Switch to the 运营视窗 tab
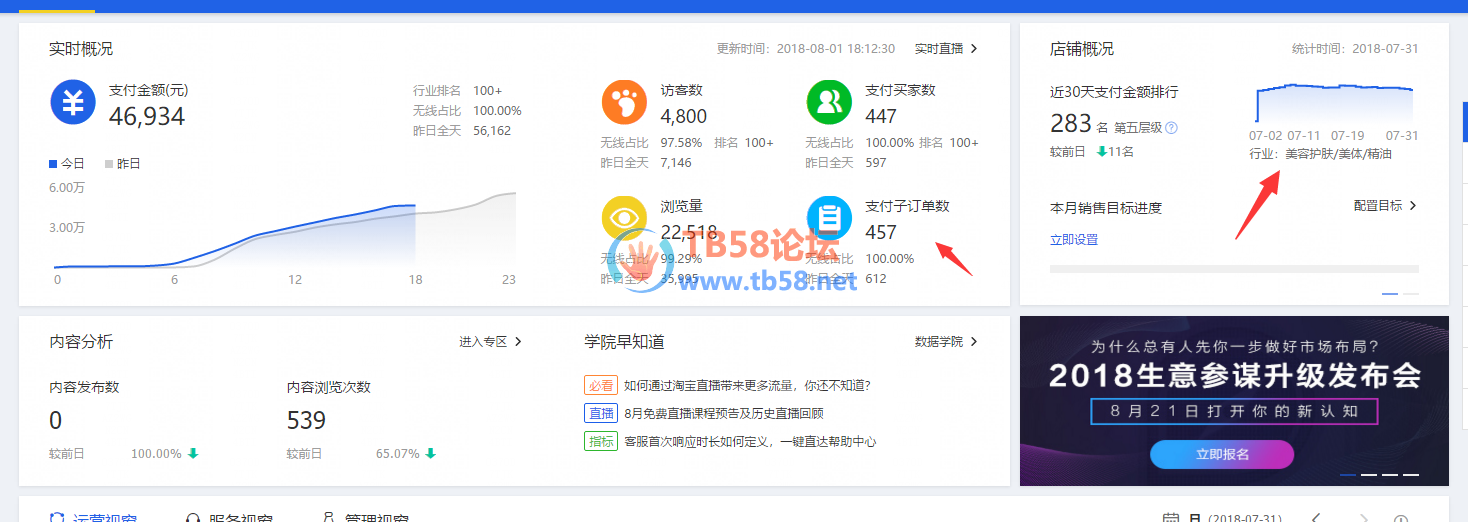 tap(93, 518)
